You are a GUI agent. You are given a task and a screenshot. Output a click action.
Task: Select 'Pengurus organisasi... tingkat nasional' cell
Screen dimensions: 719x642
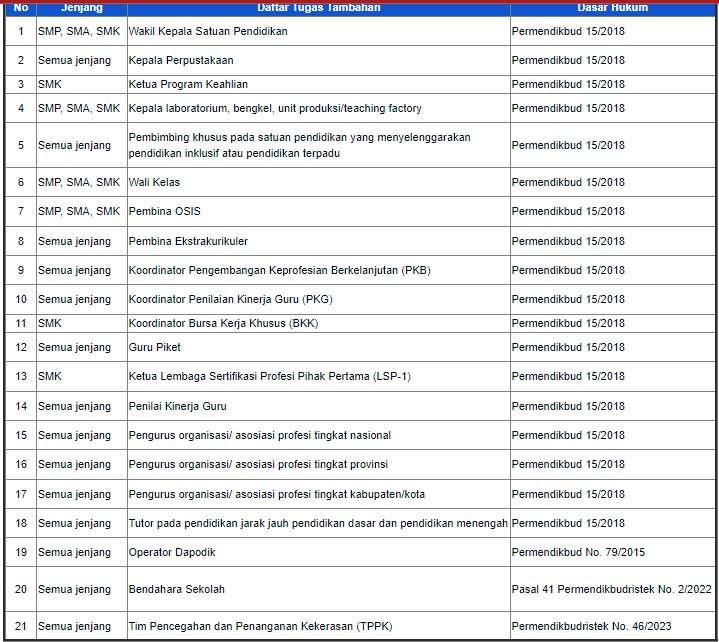tap(319, 435)
